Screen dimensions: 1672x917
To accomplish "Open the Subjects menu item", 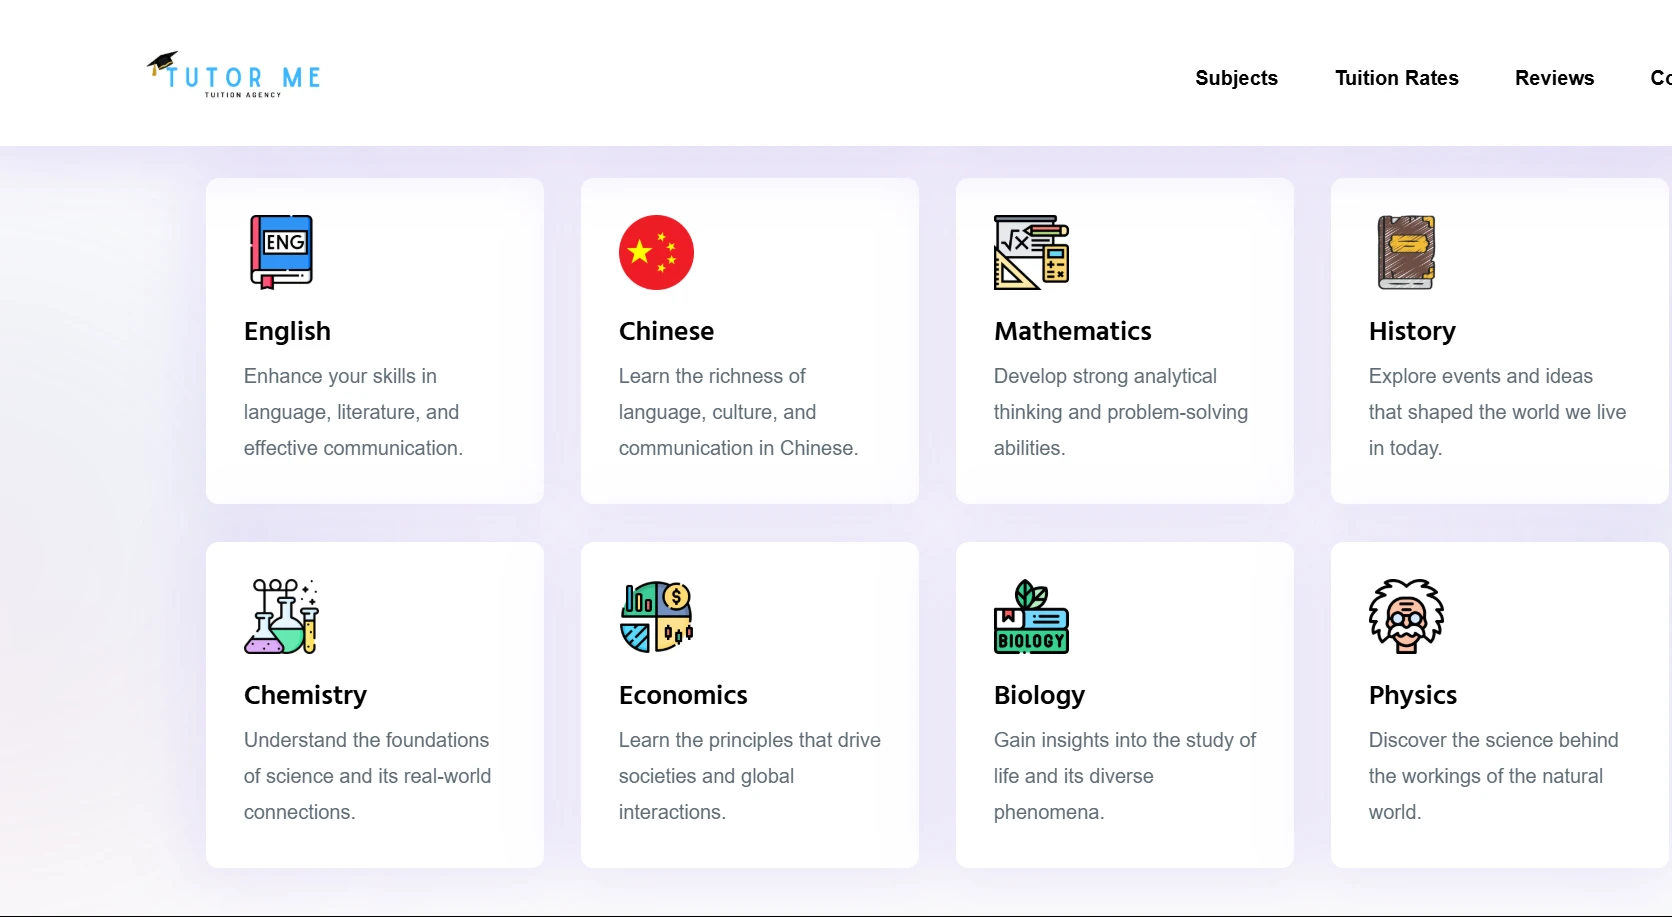I will [x=1236, y=78].
